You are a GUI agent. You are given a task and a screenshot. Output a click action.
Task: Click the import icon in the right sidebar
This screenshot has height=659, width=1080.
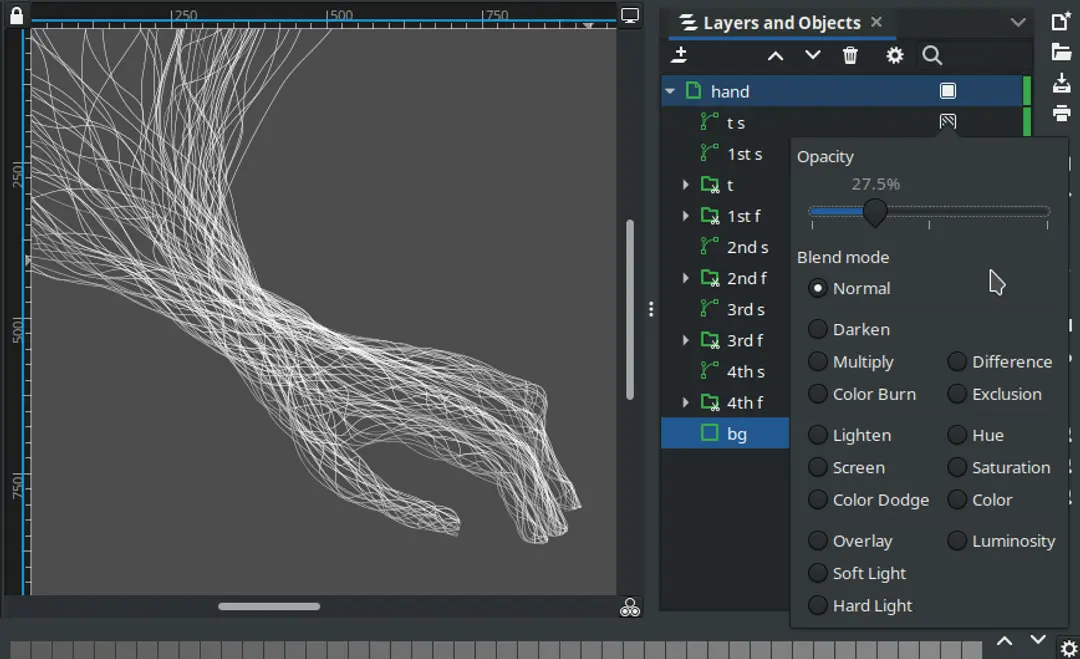tap(1061, 83)
